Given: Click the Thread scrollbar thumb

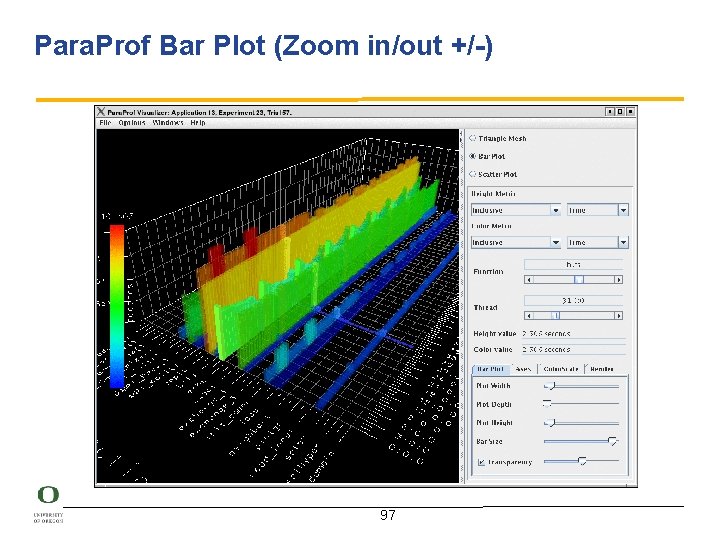Looking at the screenshot, I should (x=556, y=315).
